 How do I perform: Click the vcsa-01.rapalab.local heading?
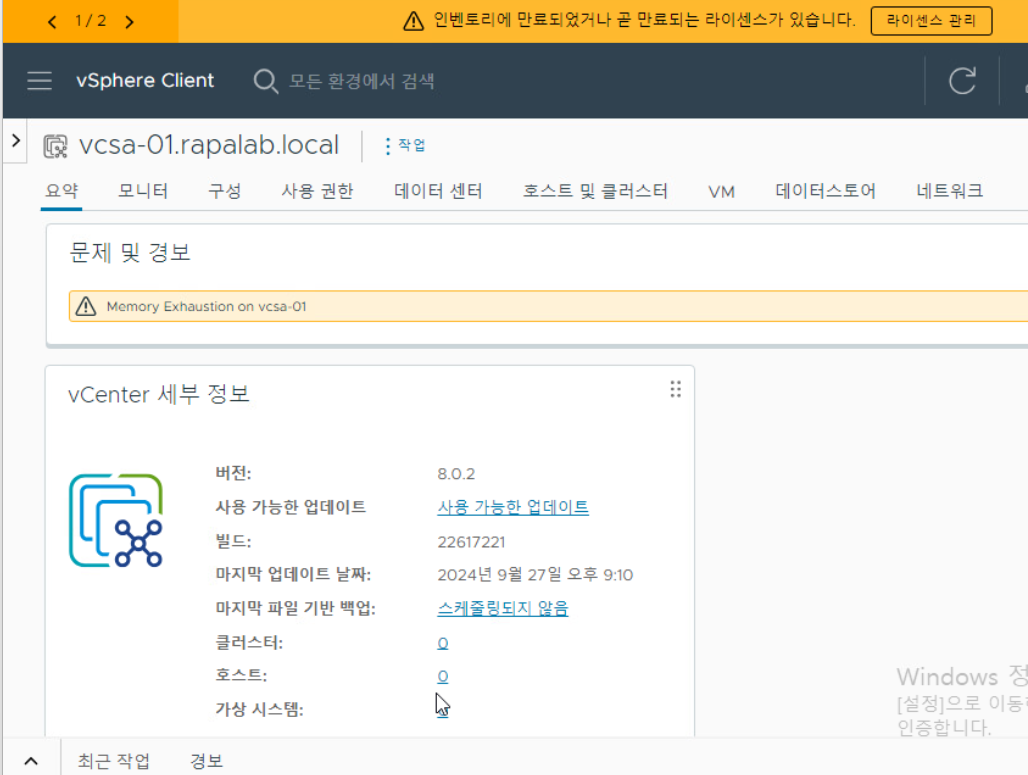(x=208, y=145)
